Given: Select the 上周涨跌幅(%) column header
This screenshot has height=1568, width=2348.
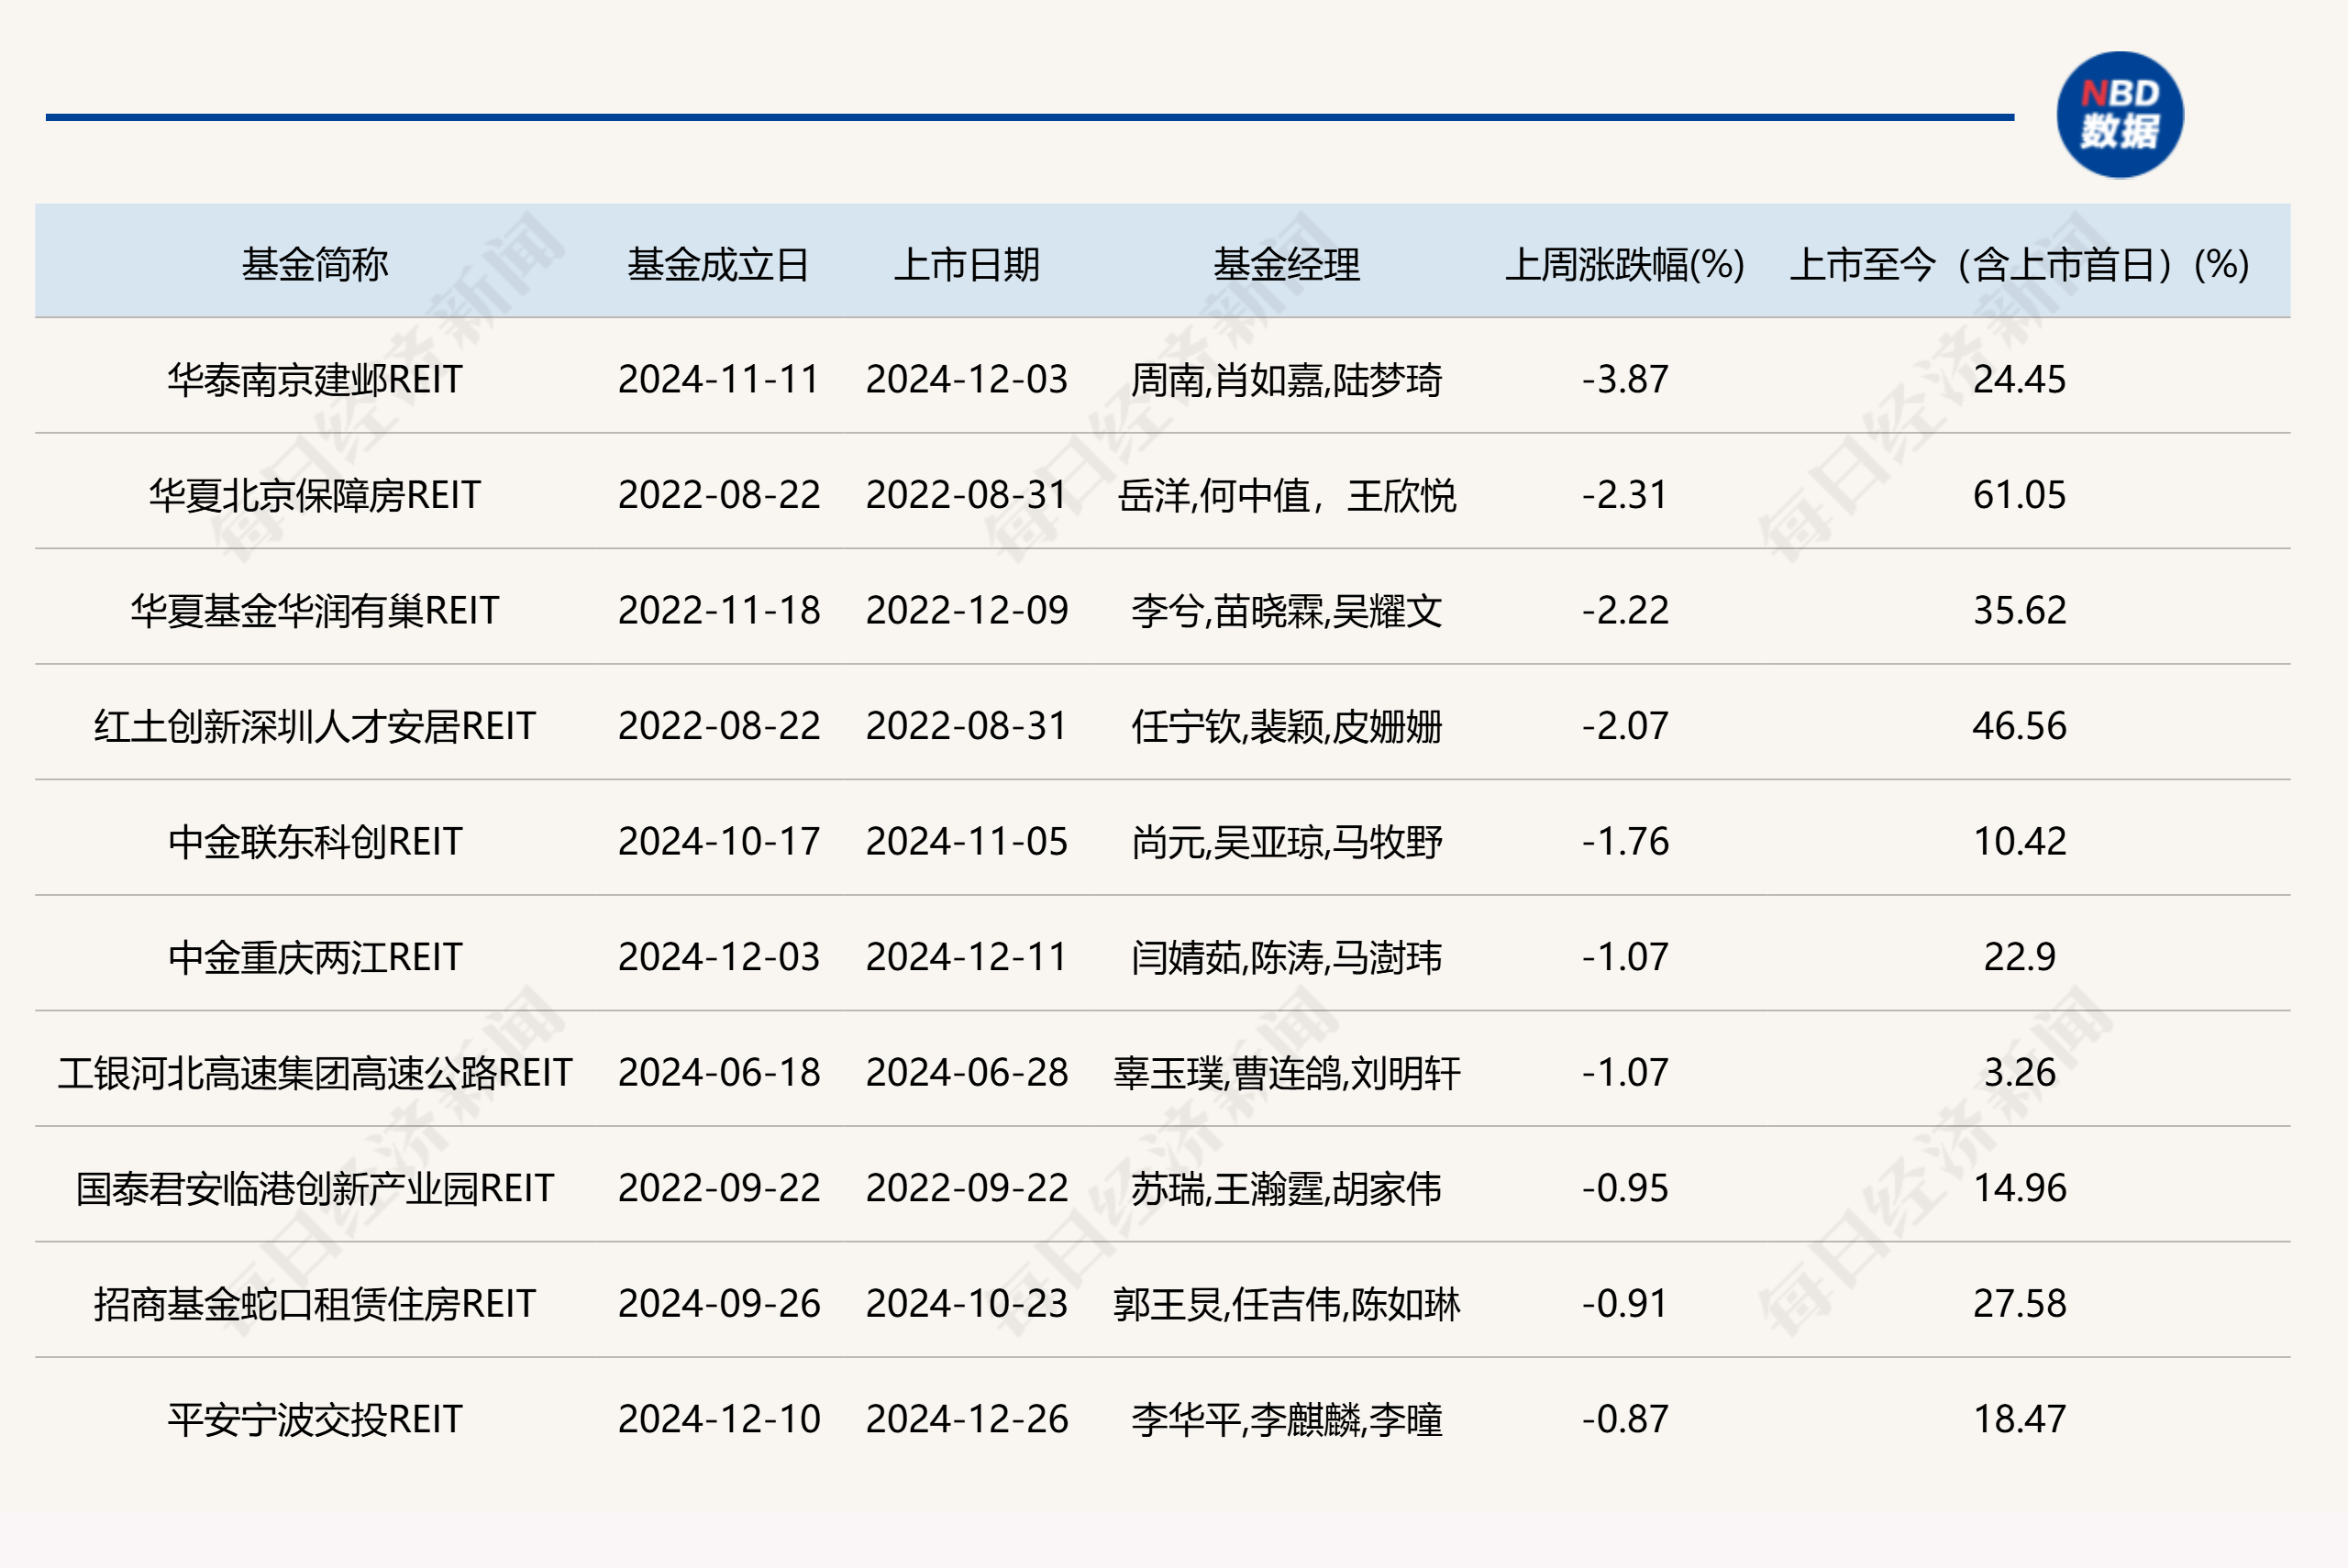Looking at the screenshot, I should (x=1625, y=265).
